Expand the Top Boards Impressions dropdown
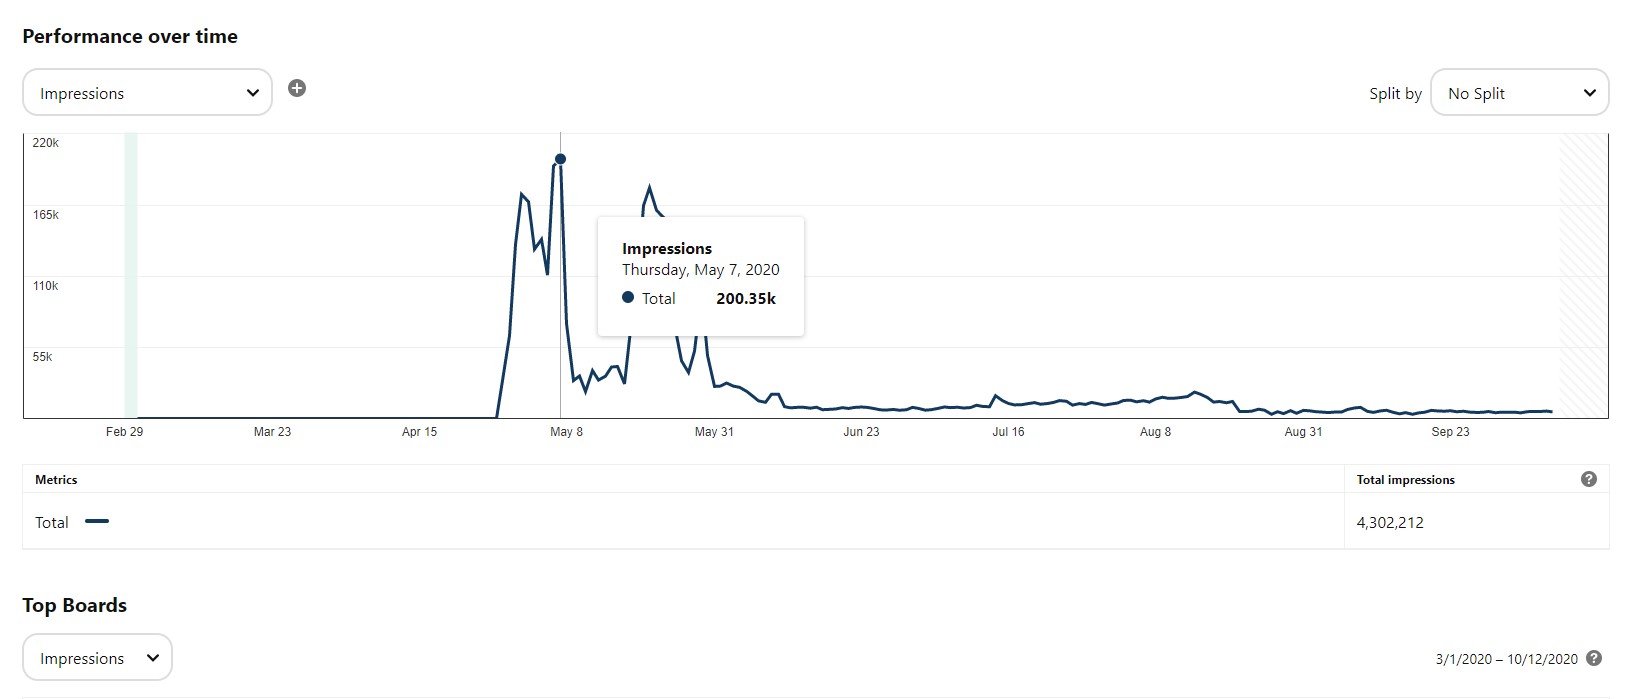 (97, 657)
